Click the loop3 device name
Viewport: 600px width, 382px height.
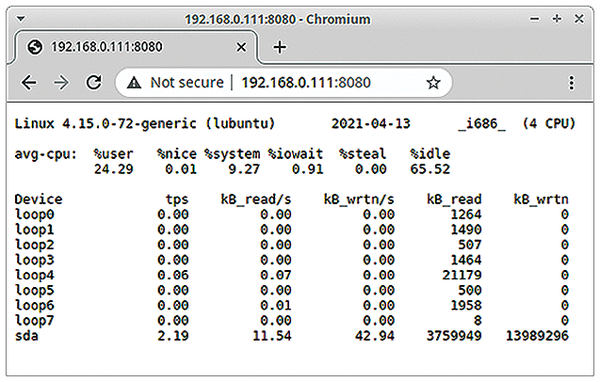point(34,260)
